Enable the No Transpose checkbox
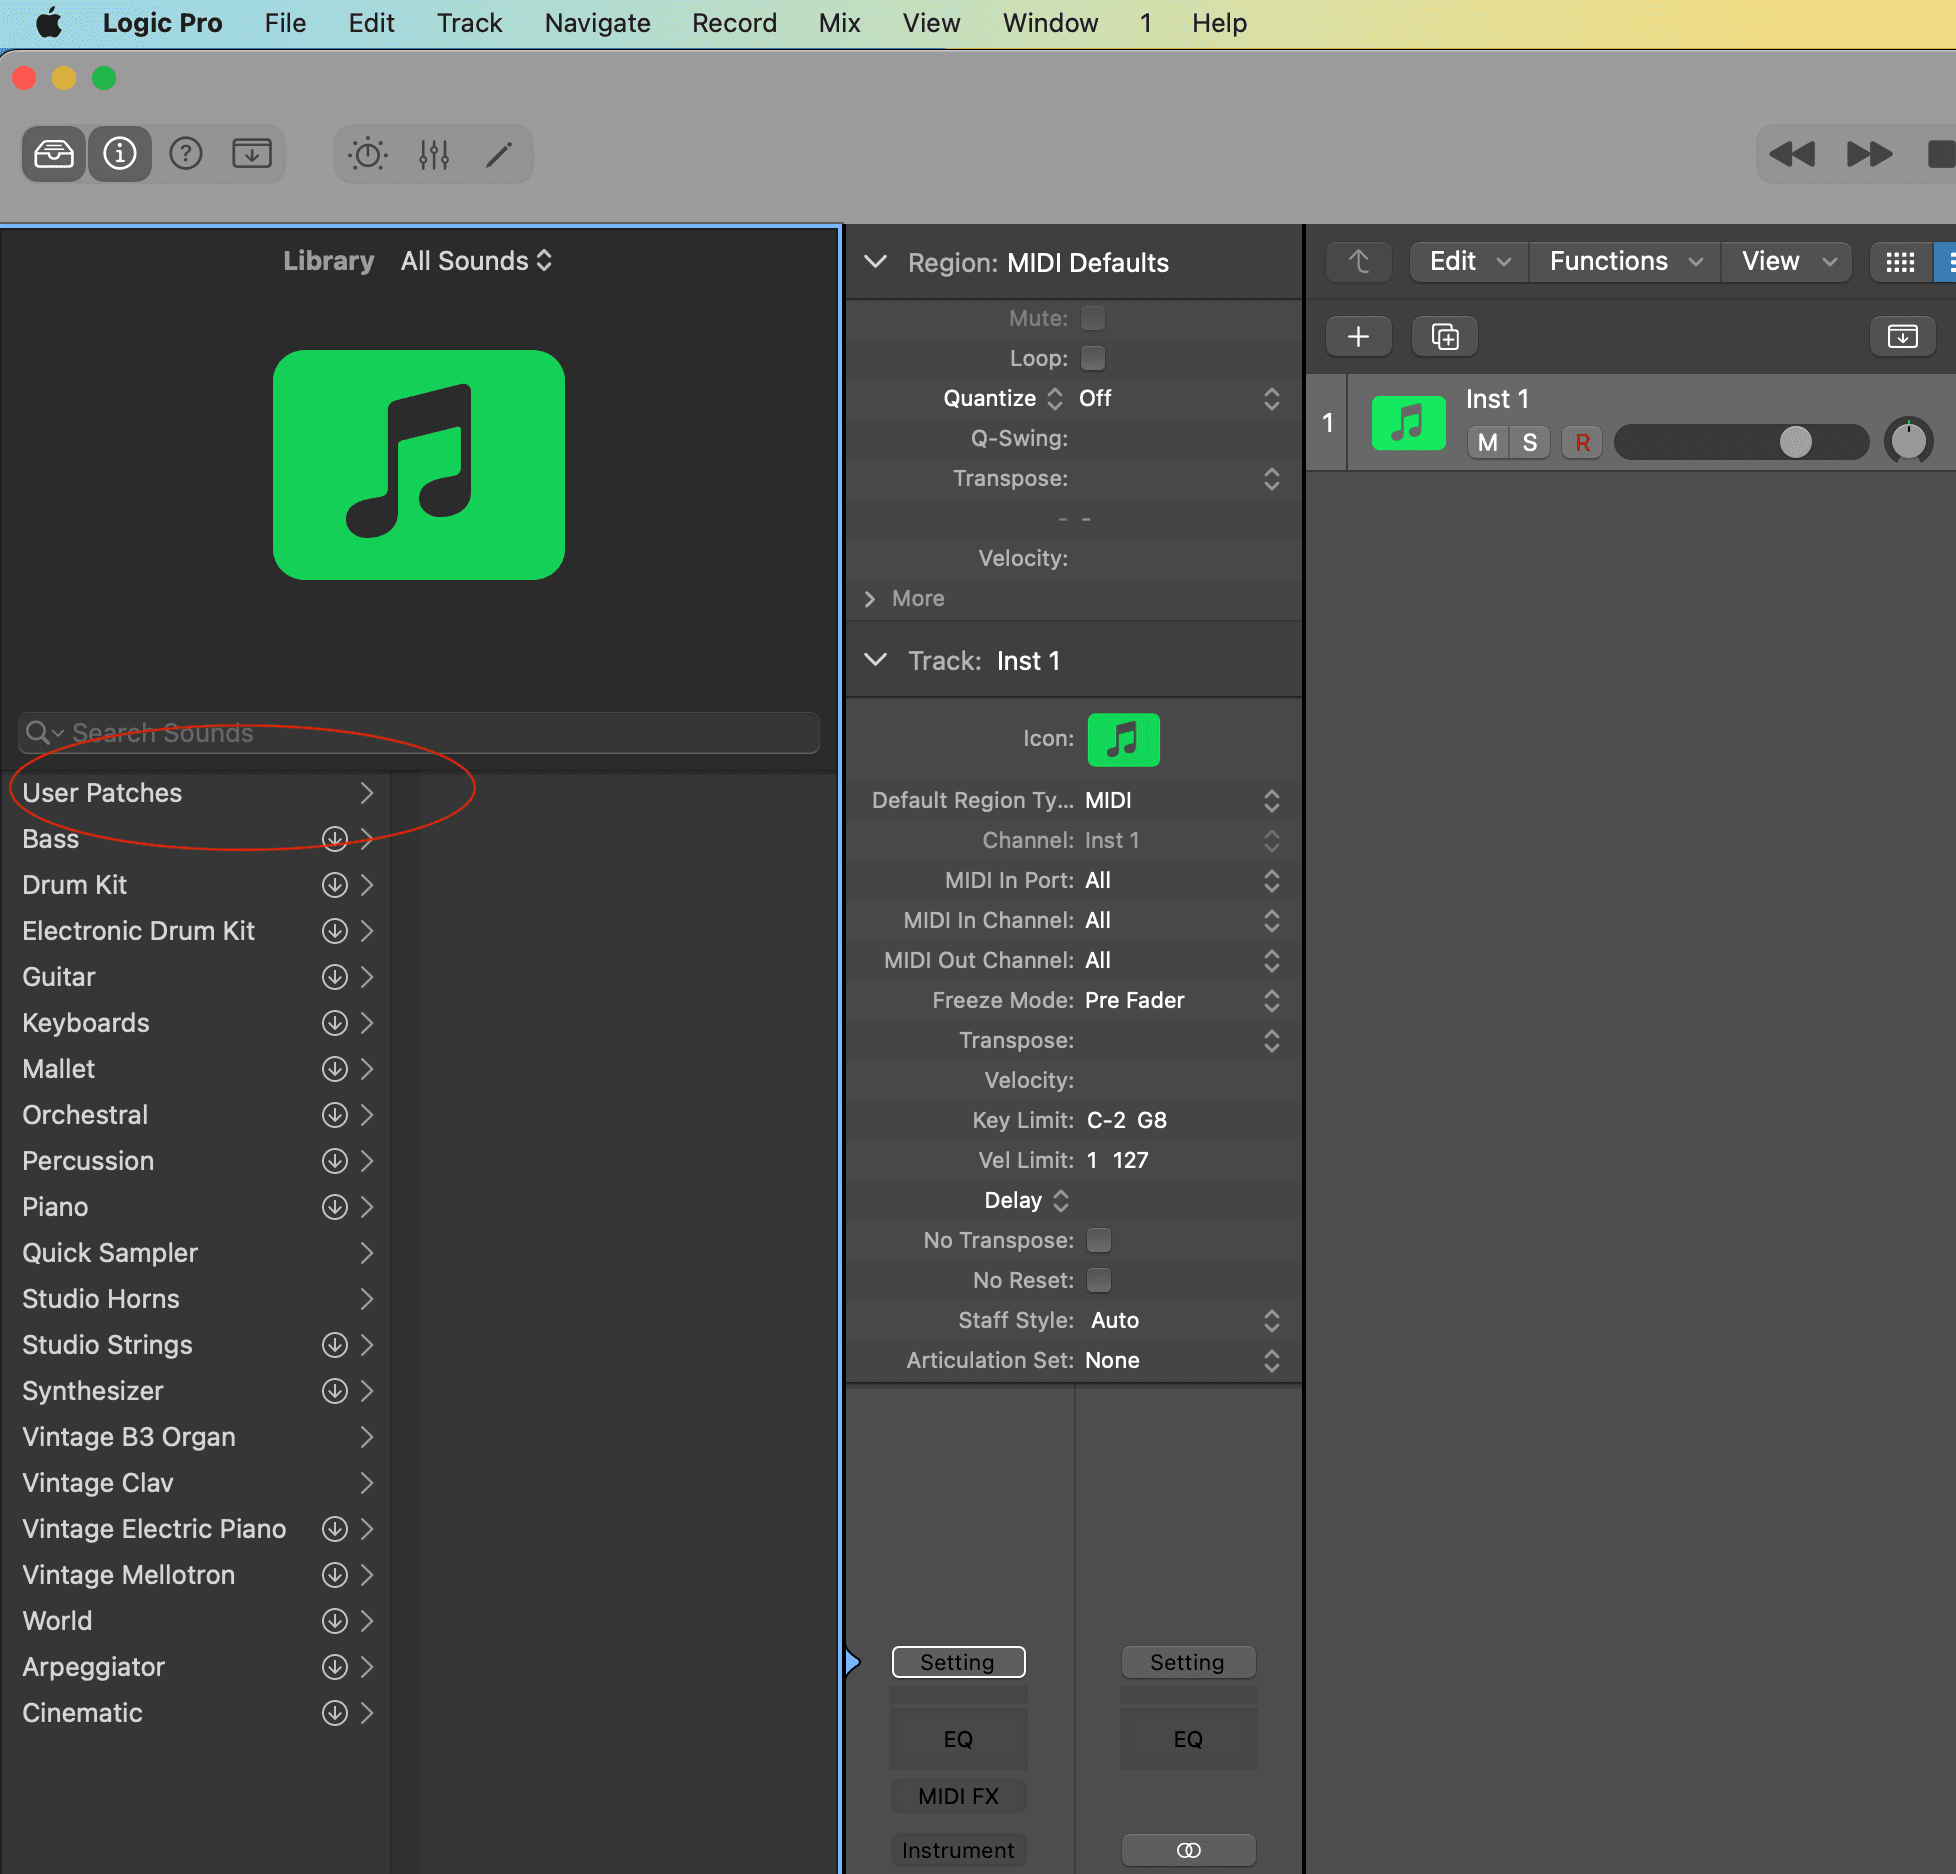The height and width of the screenshot is (1874, 1956). pyautogui.click(x=1099, y=1240)
